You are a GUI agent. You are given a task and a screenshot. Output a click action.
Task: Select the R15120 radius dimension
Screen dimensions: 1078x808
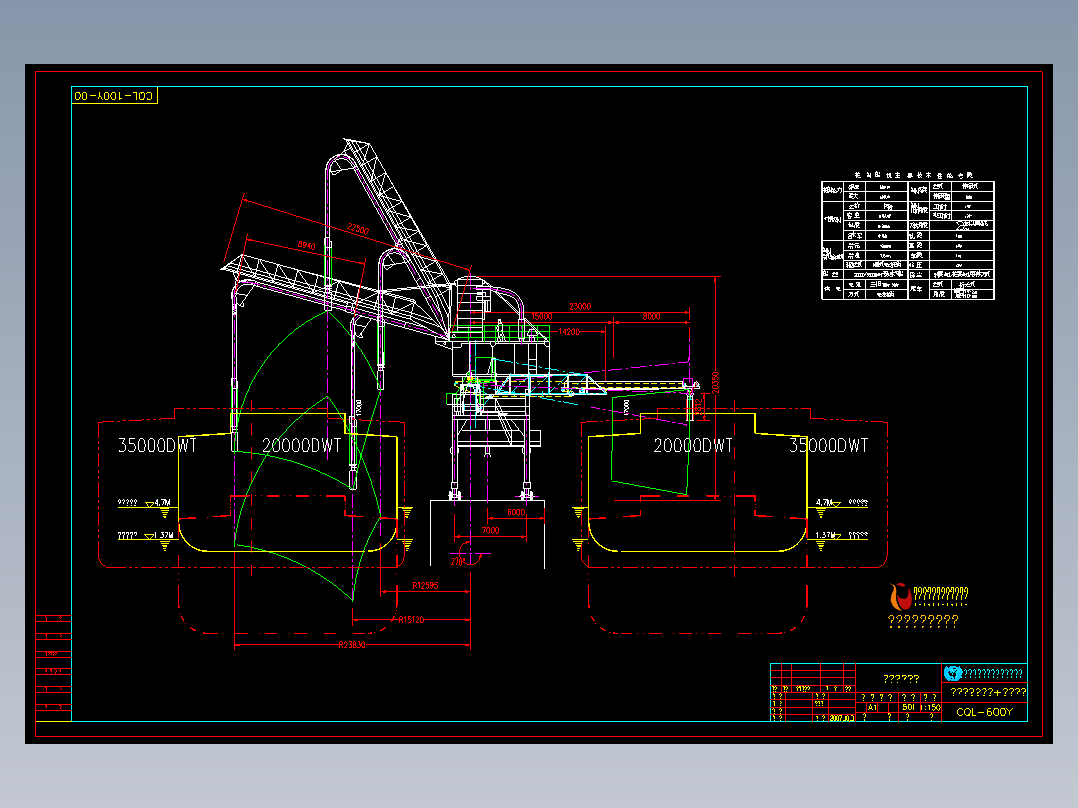[411, 620]
